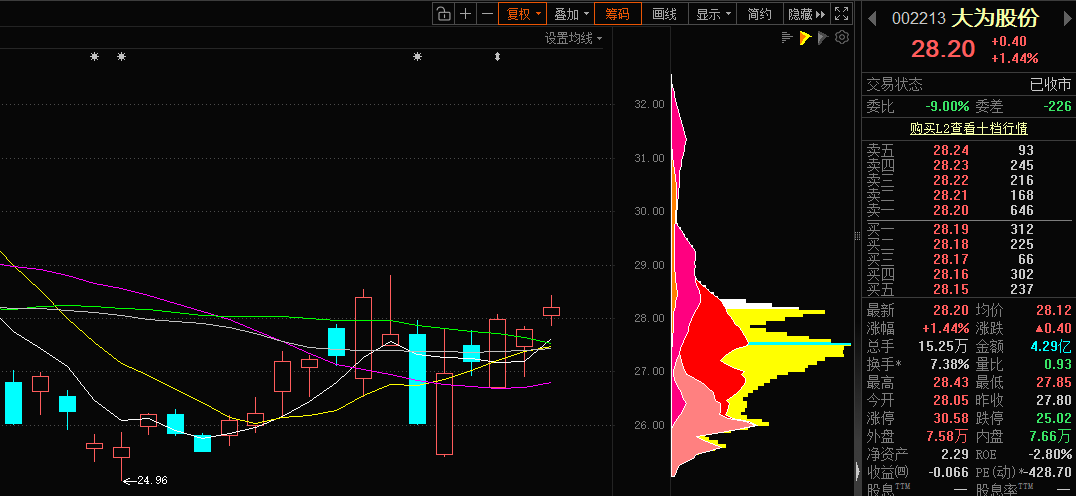Image resolution: width=1076 pixels, height=496 pixels.
Task: Zoom out the chart with the minus icon
Action: pyautogui.click(x=487, y=14)
